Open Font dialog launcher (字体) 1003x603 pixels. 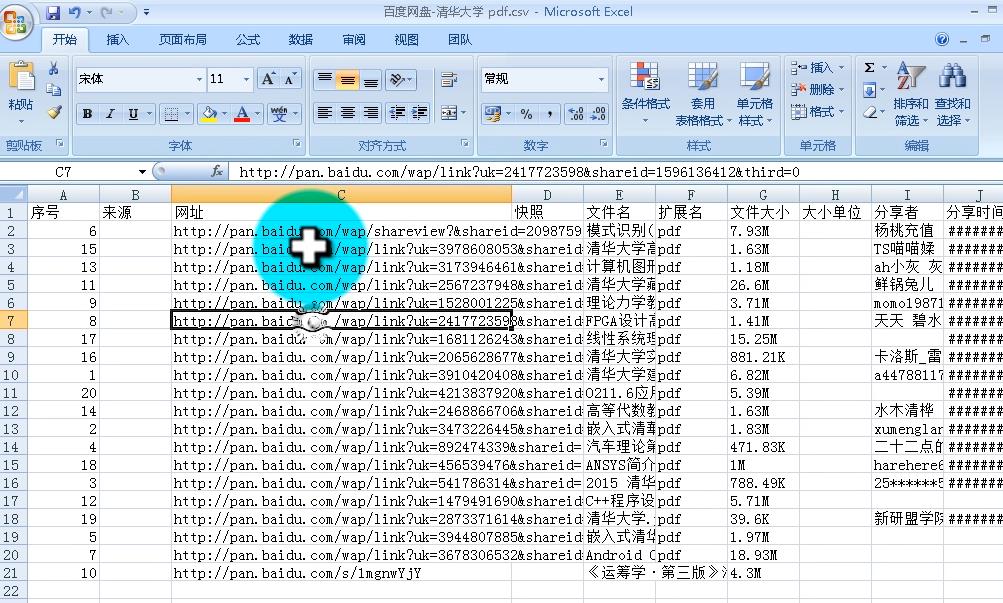(x=297, y=144)
